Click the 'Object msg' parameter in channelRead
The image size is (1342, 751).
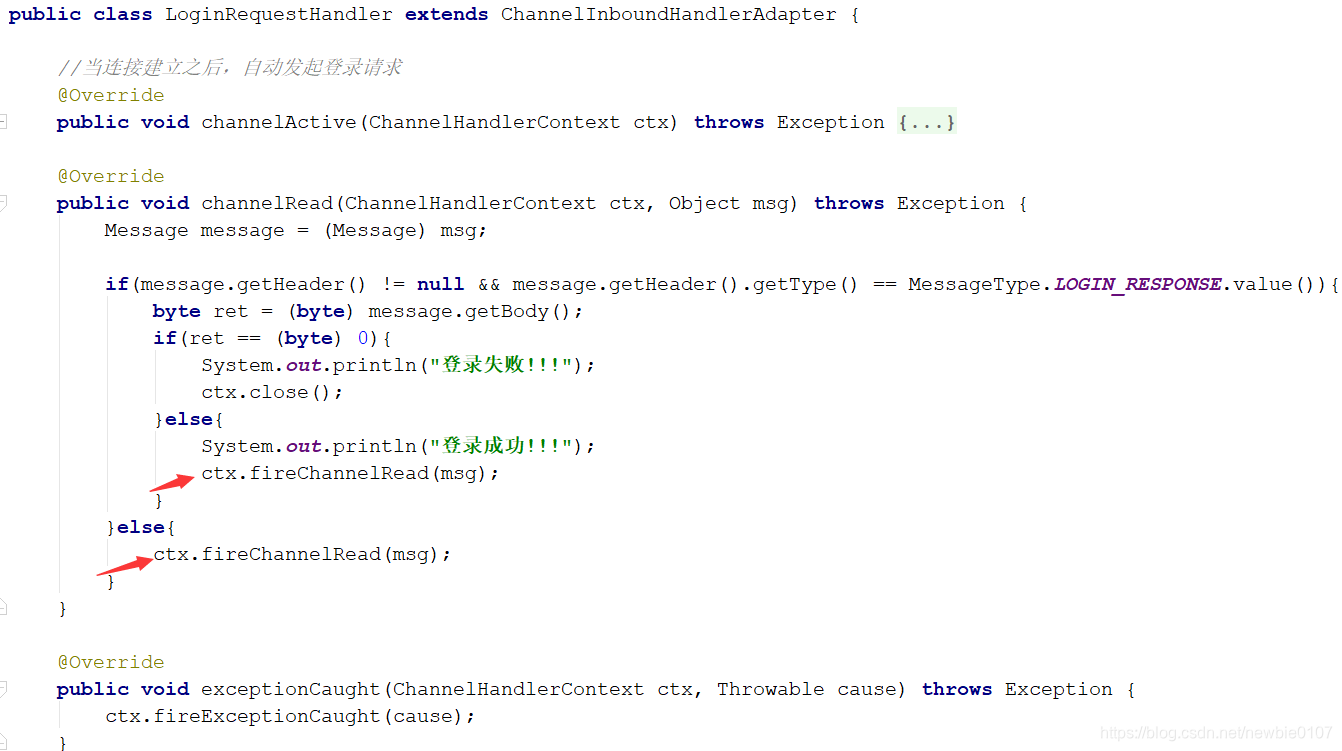pyautogui.click(x=729, y=203)
